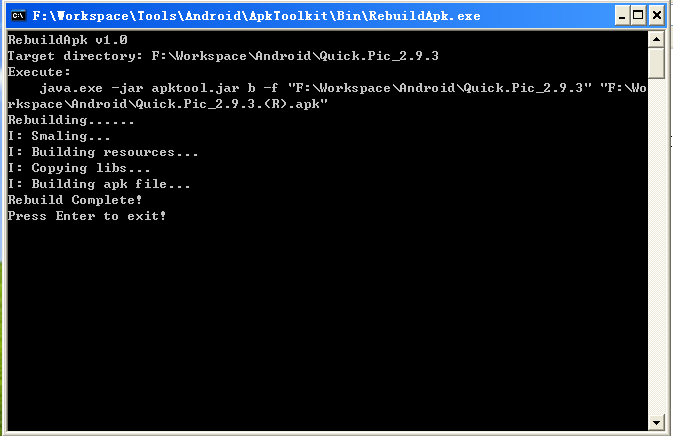This screenshot has width=673, height=436.
Task: Open the console system menu icon
Action: pos(18,16)
